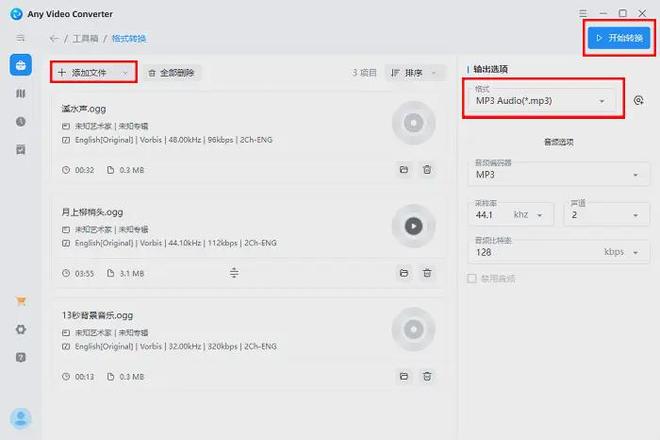Click the 3.1 MB file size
The width and height of the screenshot is (660, 440).
pos(132,274)
